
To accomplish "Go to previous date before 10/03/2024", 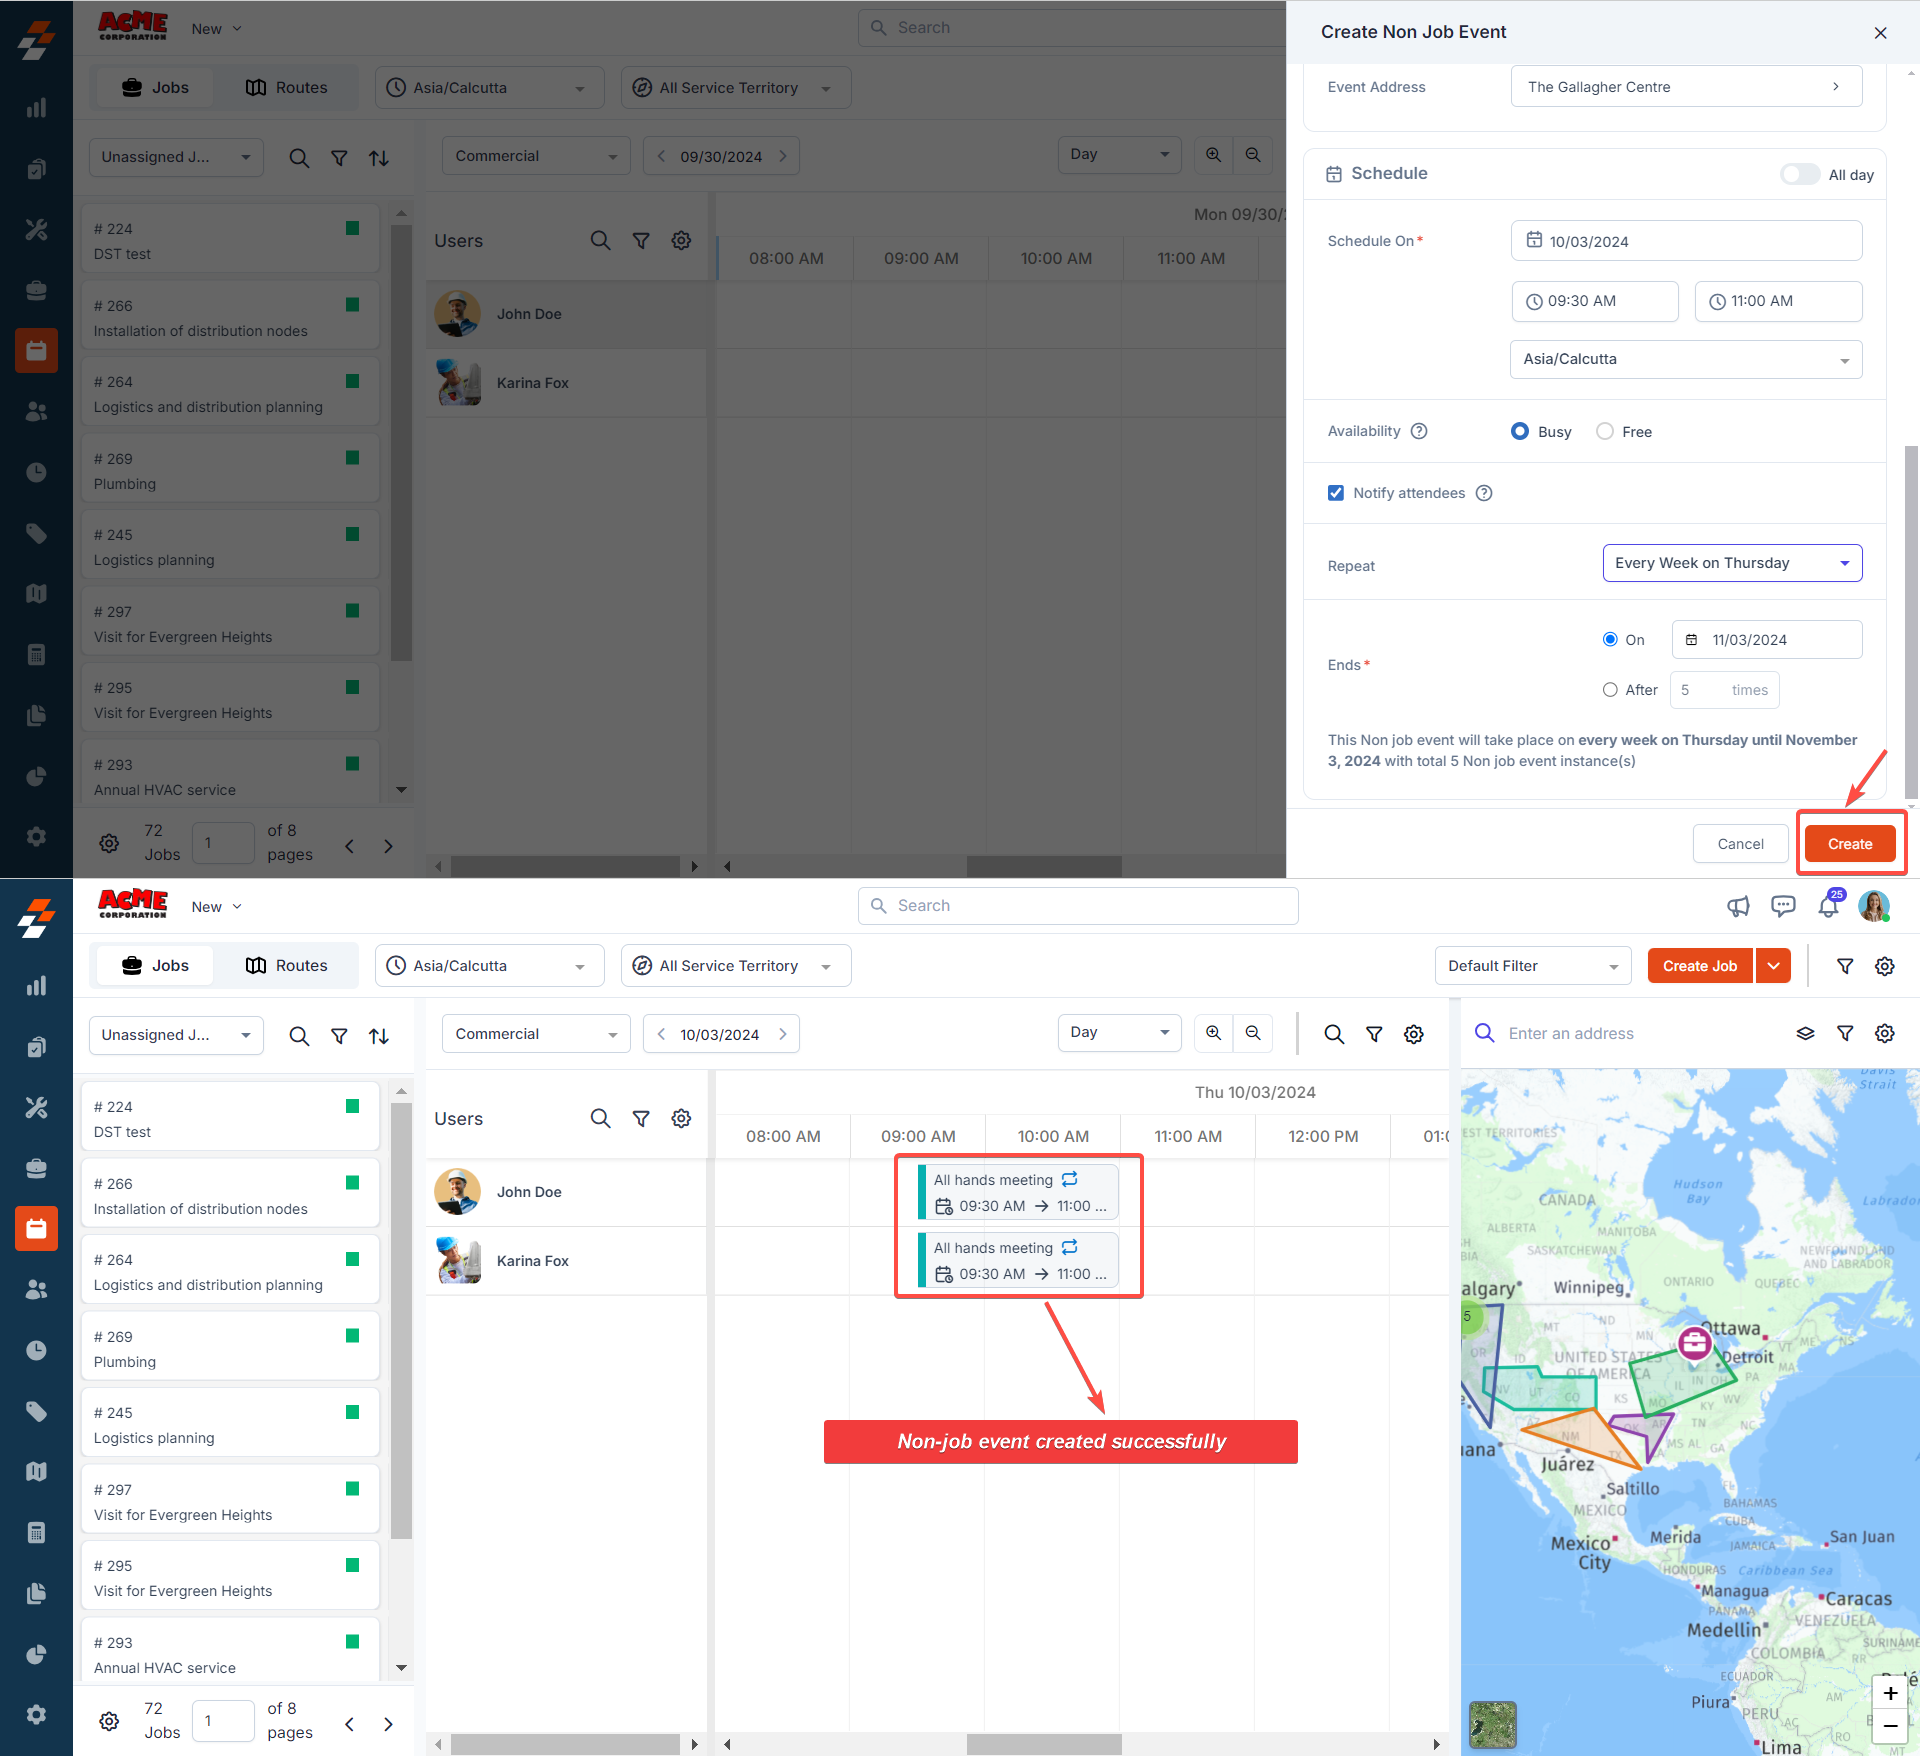I will pos(661,1034).
